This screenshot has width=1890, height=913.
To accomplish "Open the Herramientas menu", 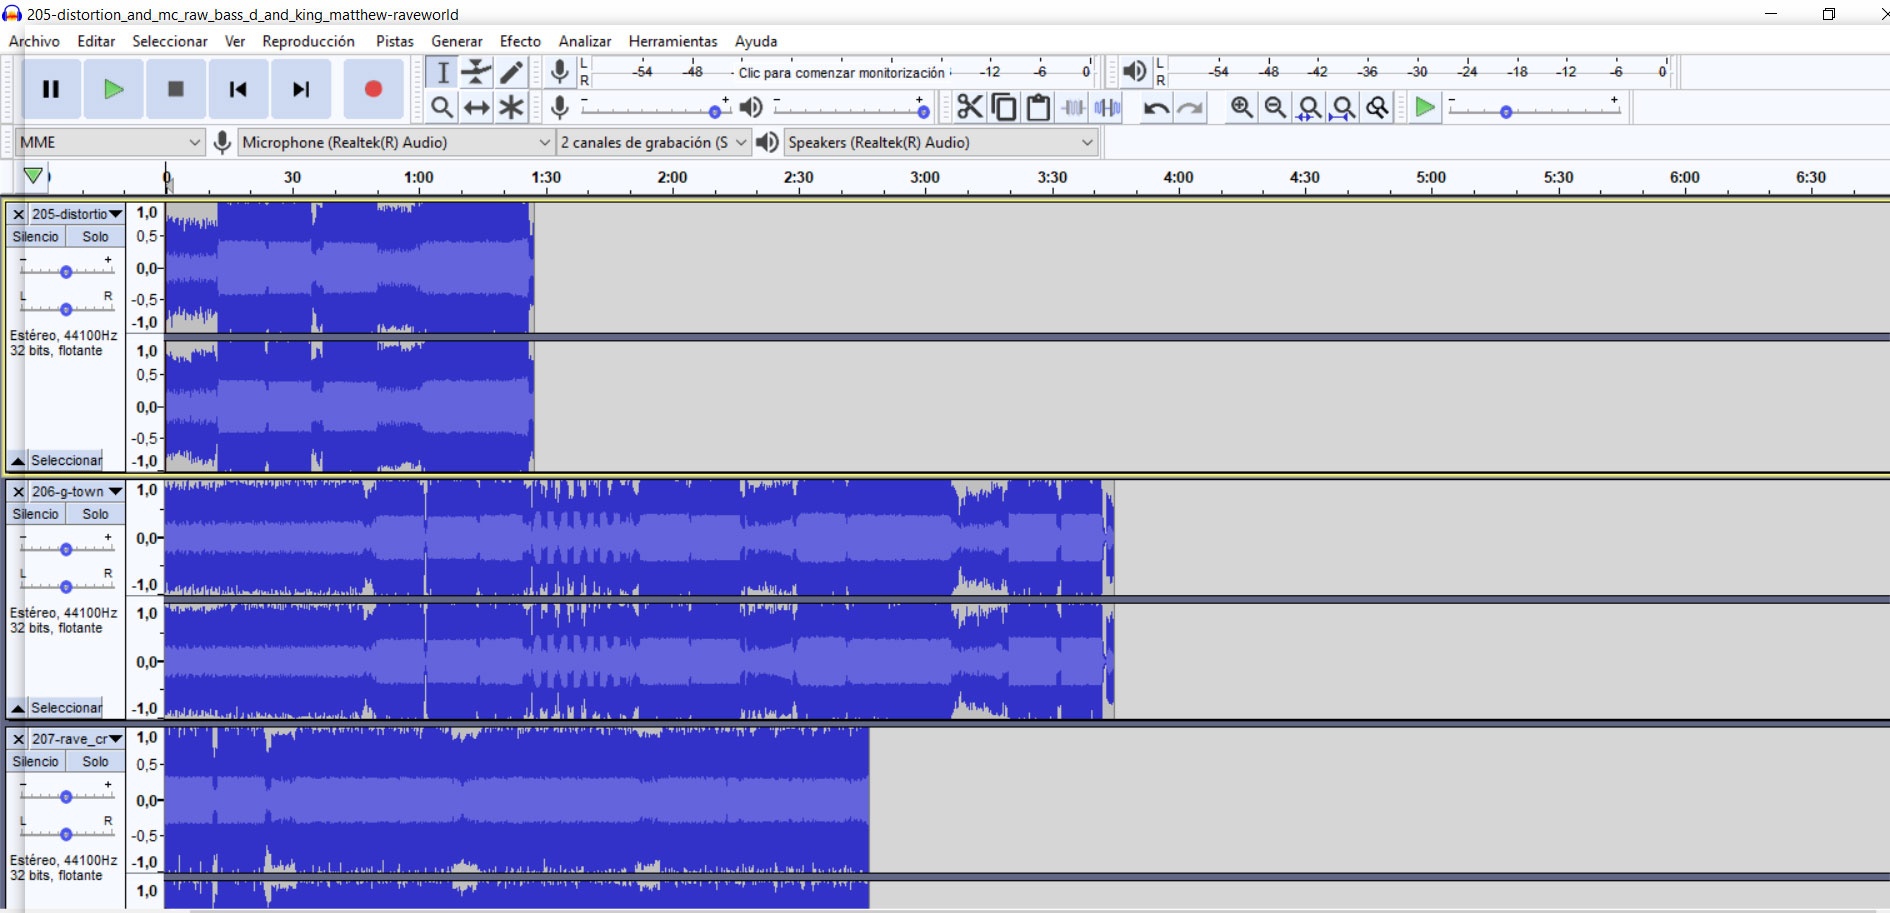I will 673,41.
